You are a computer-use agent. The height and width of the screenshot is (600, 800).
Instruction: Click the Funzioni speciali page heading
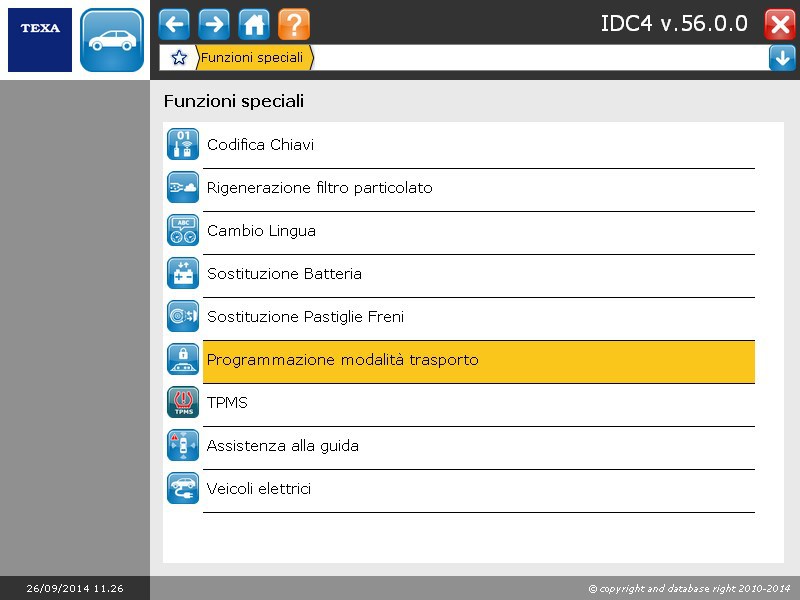click(x=234, y=101)
